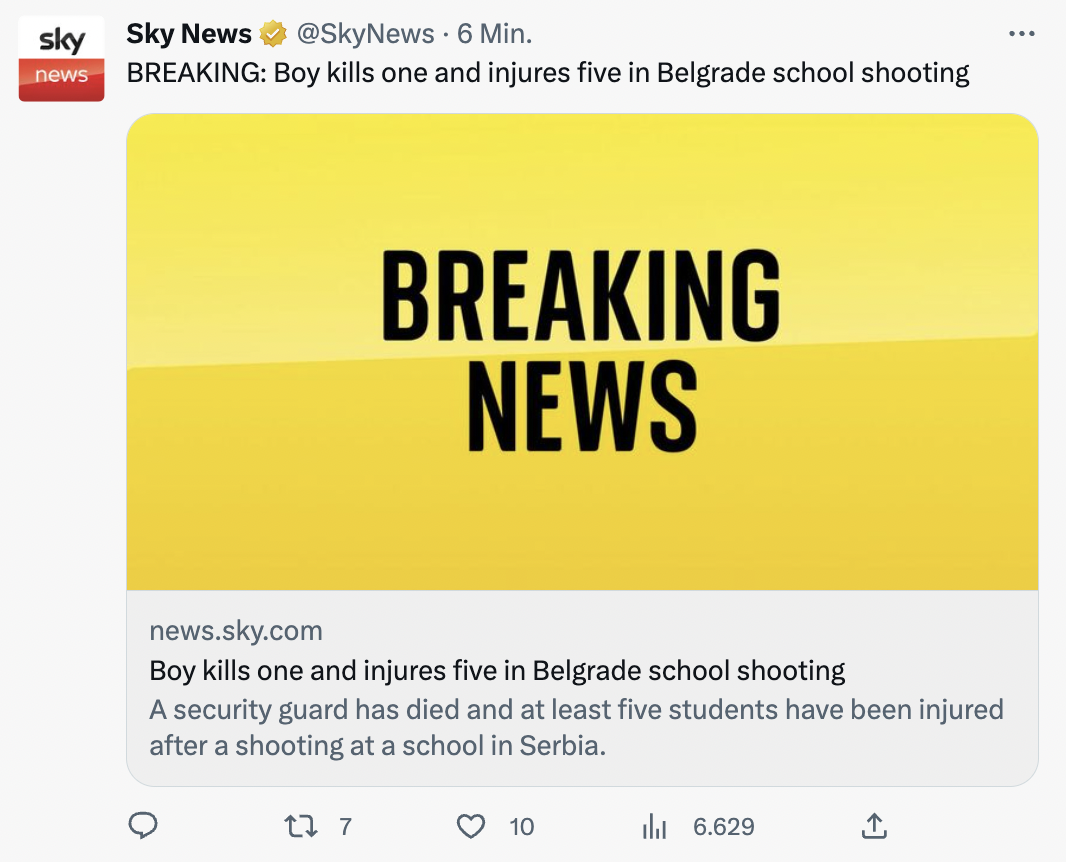
Task: Click the card description about security guard
Action: point(575,728)
